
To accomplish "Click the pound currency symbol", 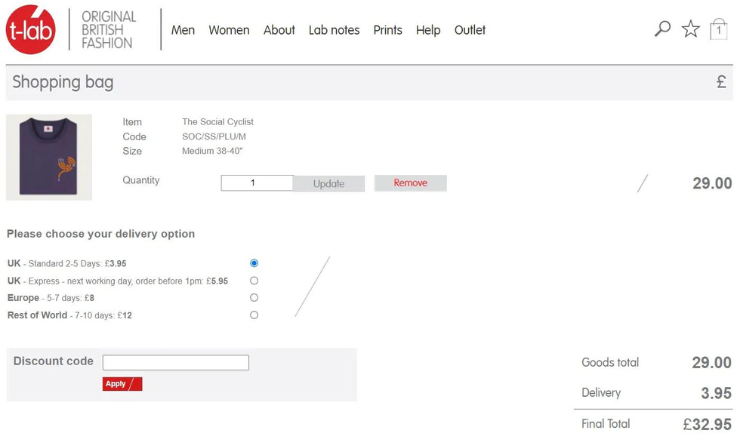I will point(721,82).
